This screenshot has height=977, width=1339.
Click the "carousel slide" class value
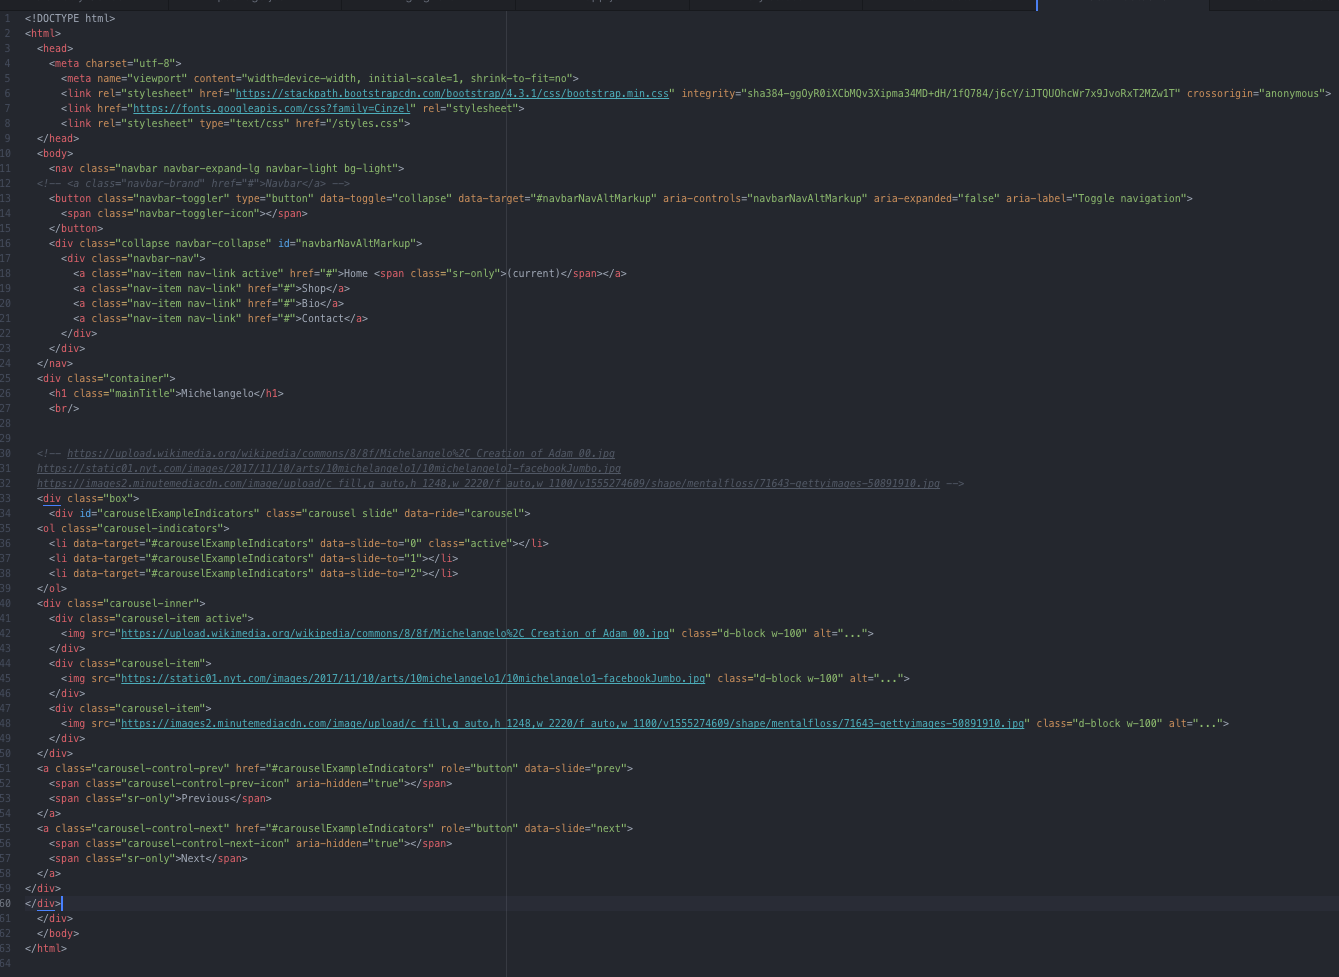350,513
